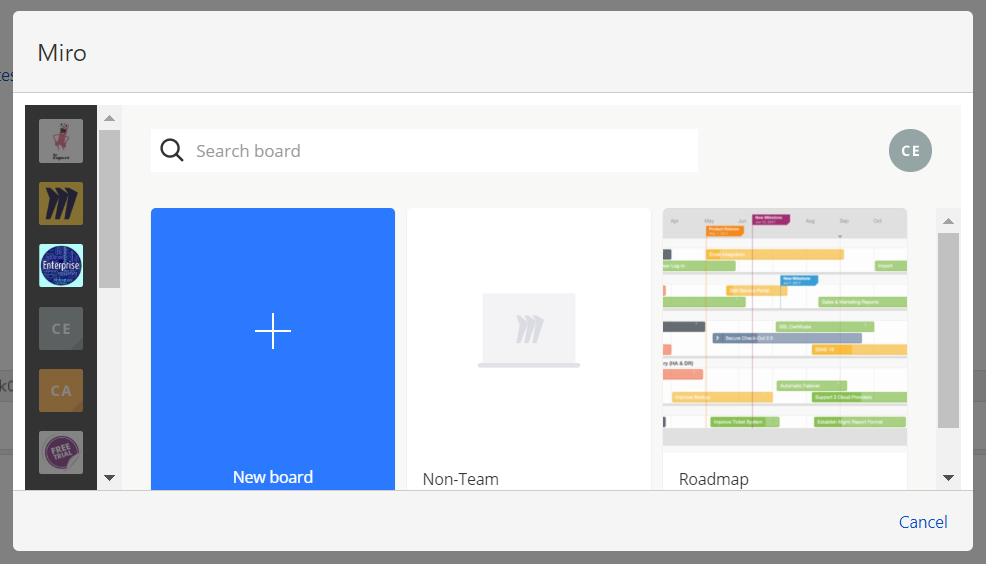Click the board list scroll down arrow

pyautogui.click(x=948, y=478)
